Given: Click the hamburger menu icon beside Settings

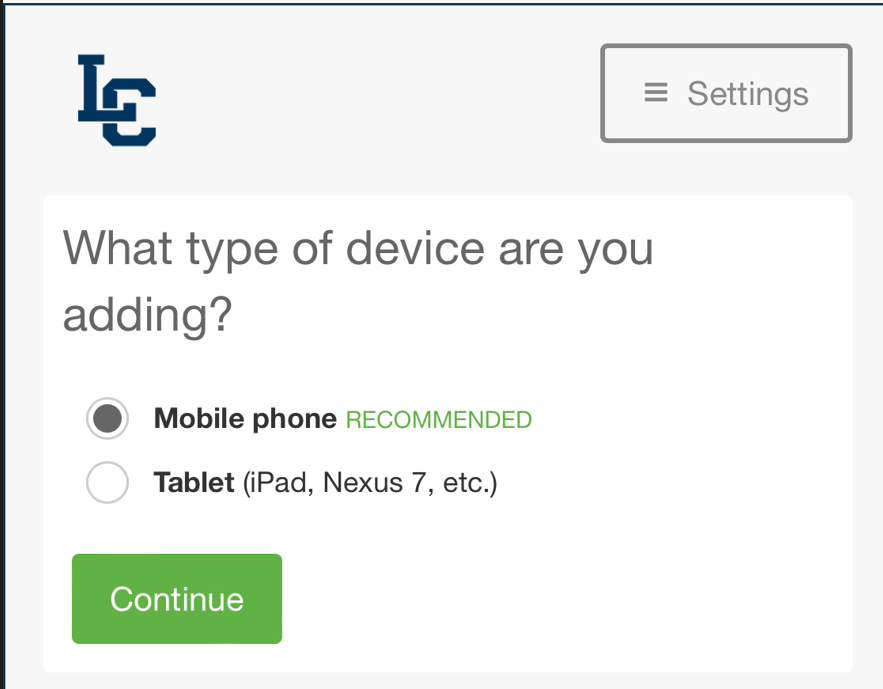Looking at the screenshot, I should 656,93.
